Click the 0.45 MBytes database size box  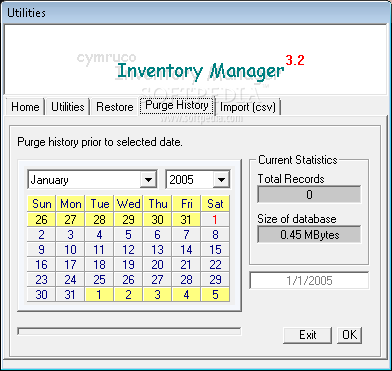pyautogui.click(x=309, y=235)
